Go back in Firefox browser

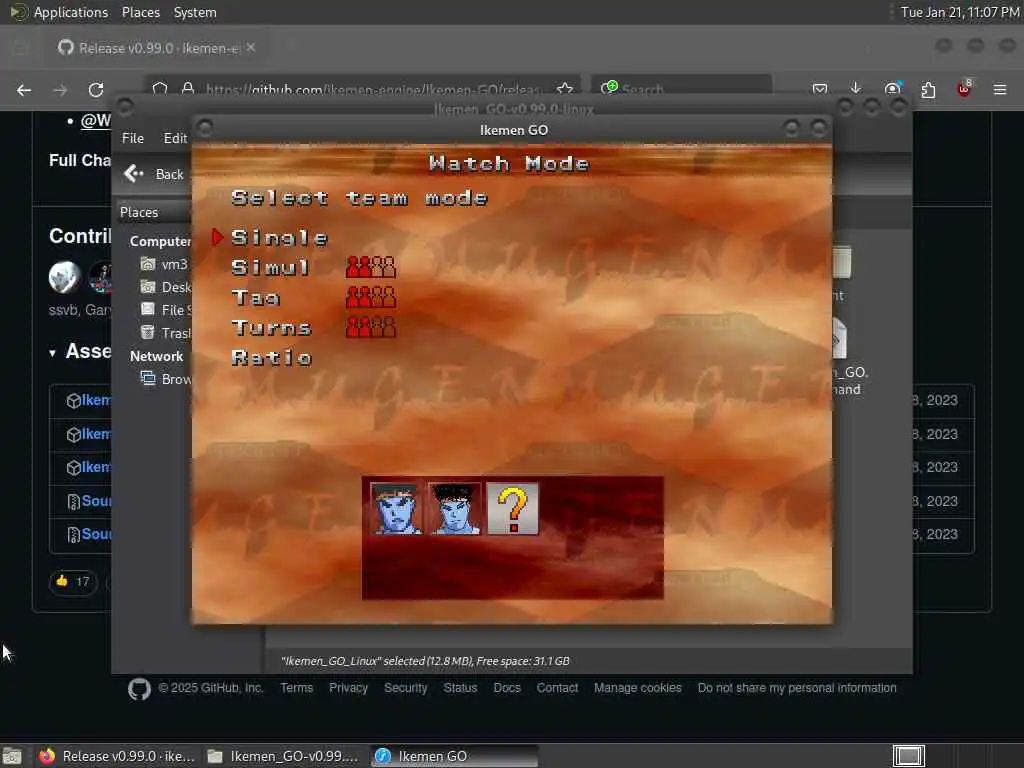[x=24, y=90]
